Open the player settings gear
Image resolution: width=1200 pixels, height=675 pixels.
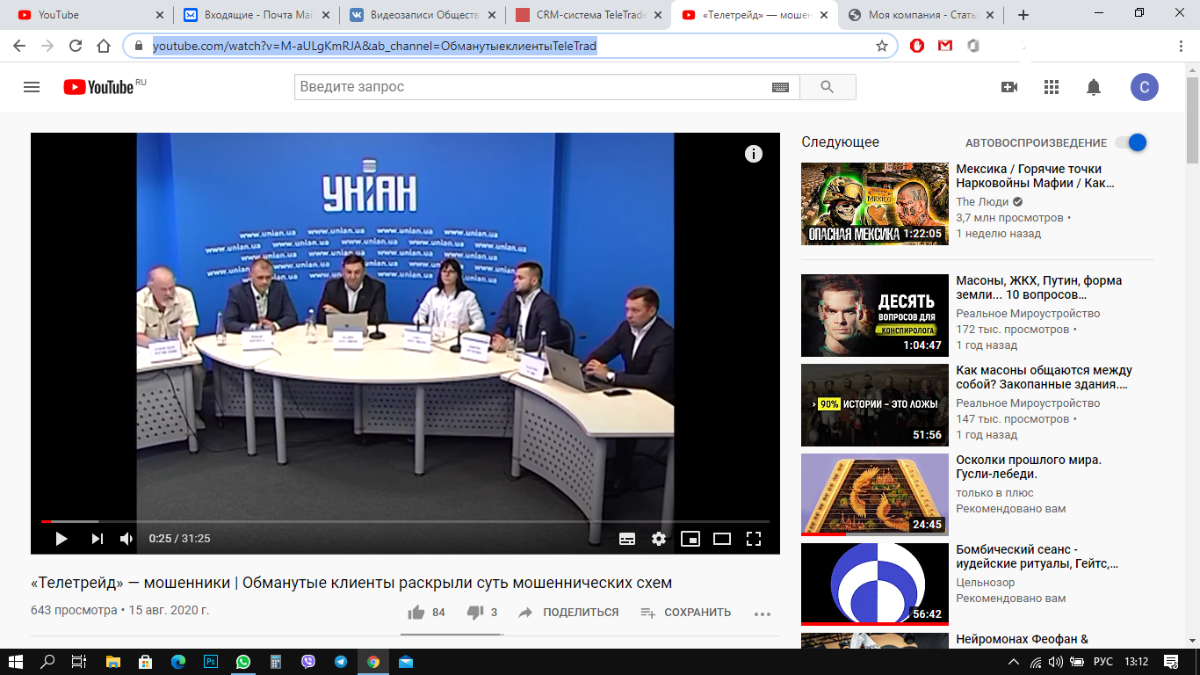pos(658,538)
